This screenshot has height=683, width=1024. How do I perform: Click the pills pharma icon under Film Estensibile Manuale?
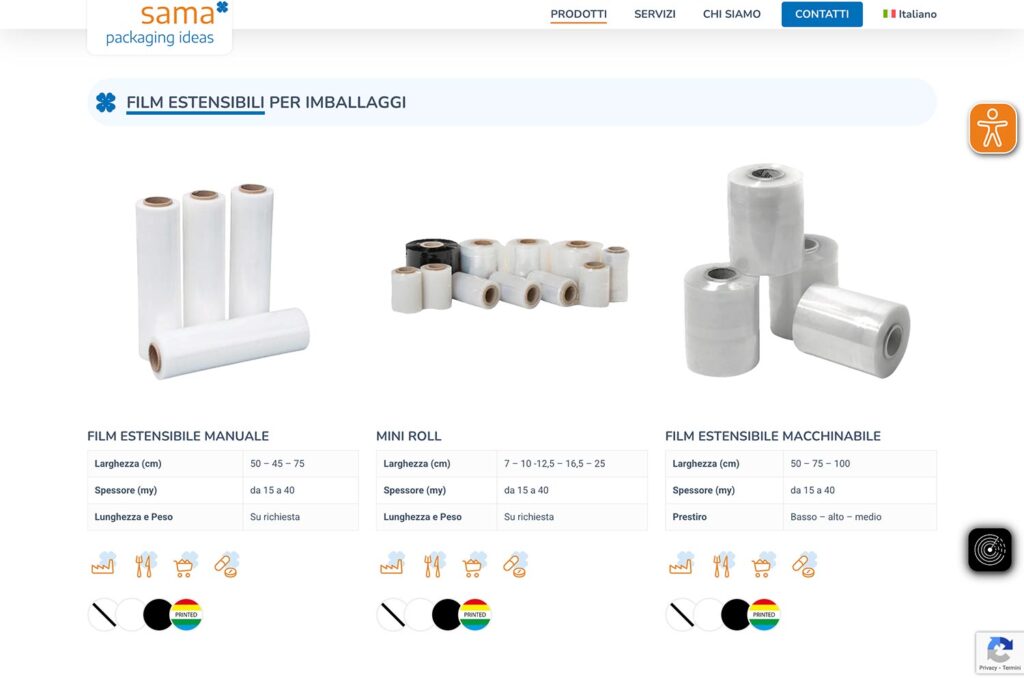coord(227,565)
